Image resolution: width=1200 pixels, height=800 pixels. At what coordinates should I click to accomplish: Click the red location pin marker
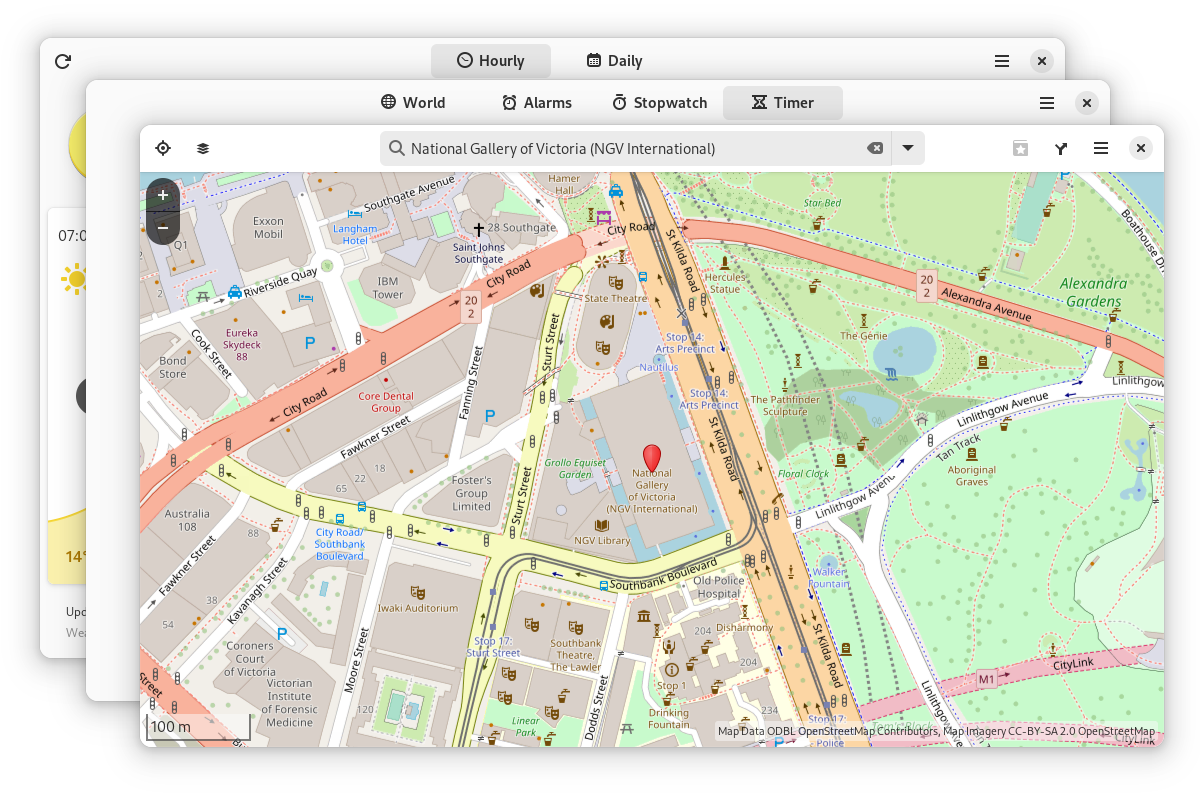[x=652, y=458]
